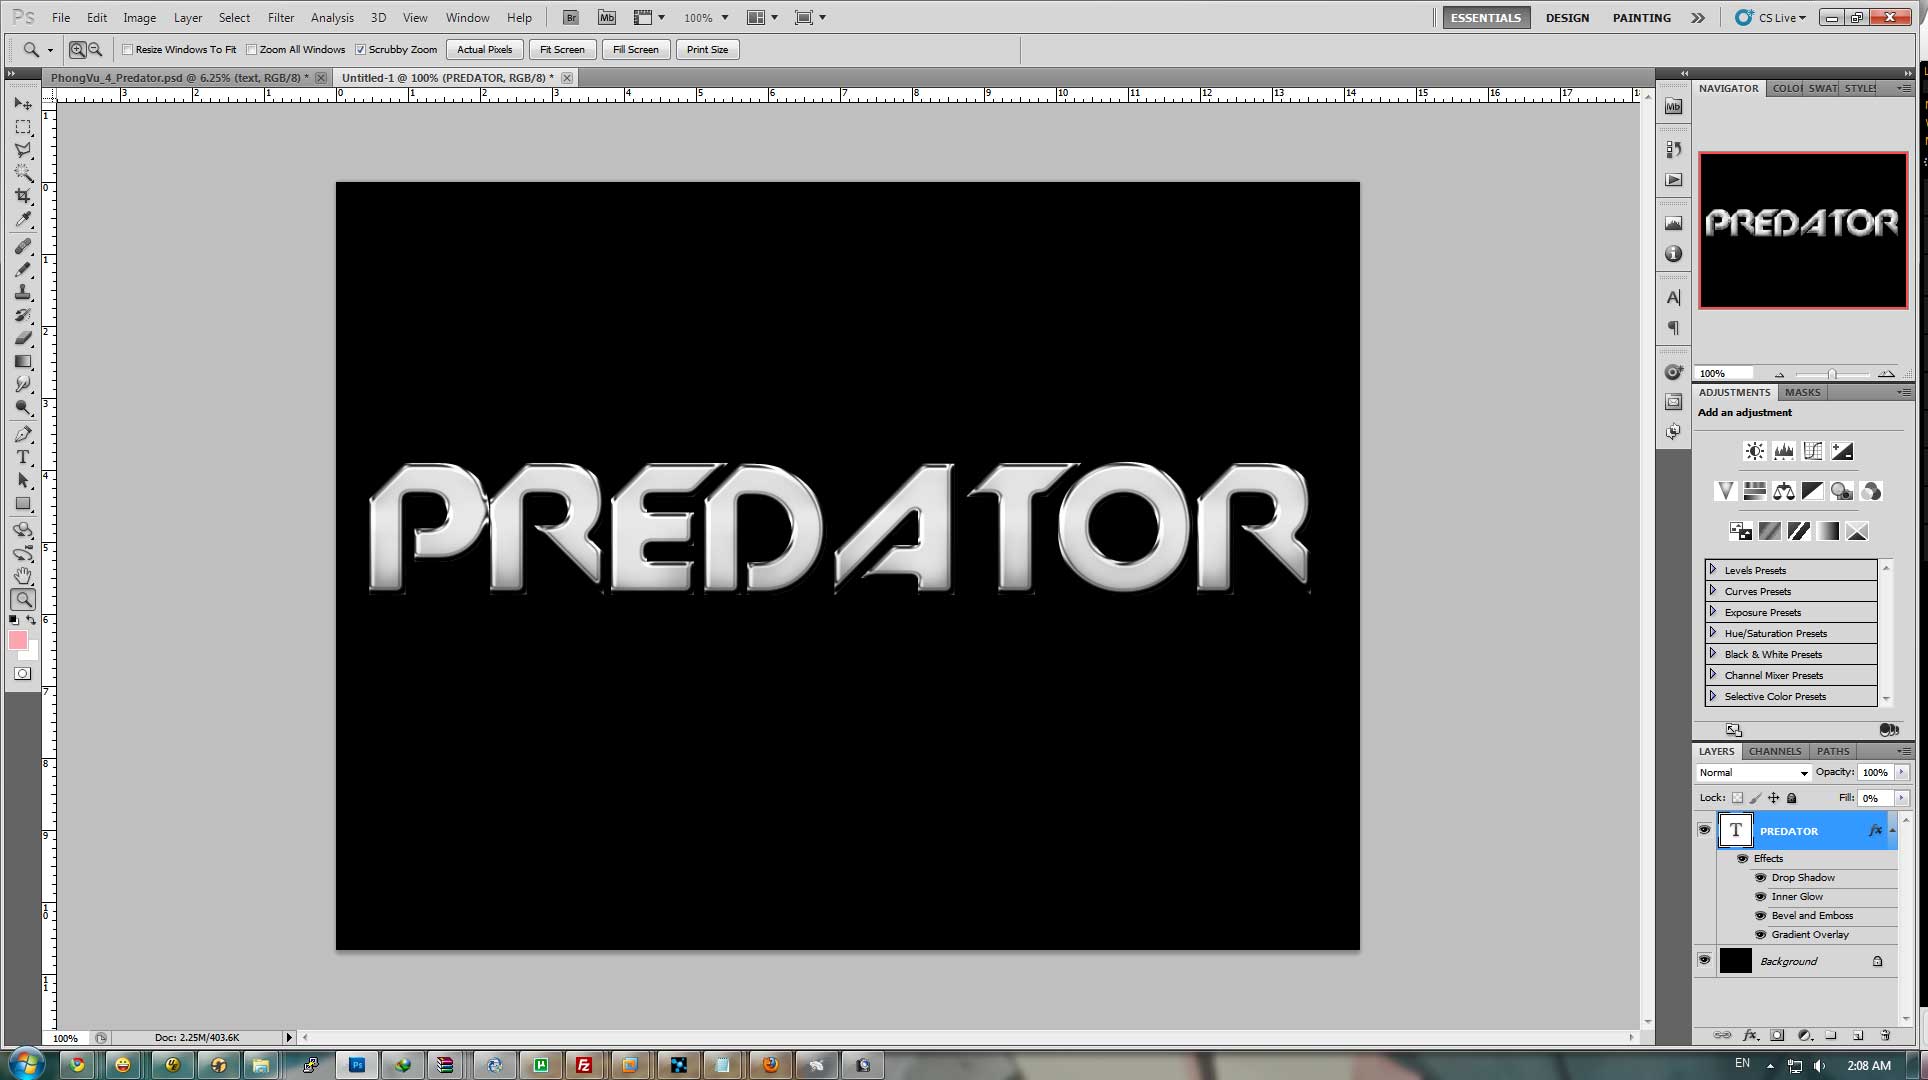This screenshot has height=1080, width=1928.
Task: Click the Fit Screen button
Action: [x=562, y=49]
